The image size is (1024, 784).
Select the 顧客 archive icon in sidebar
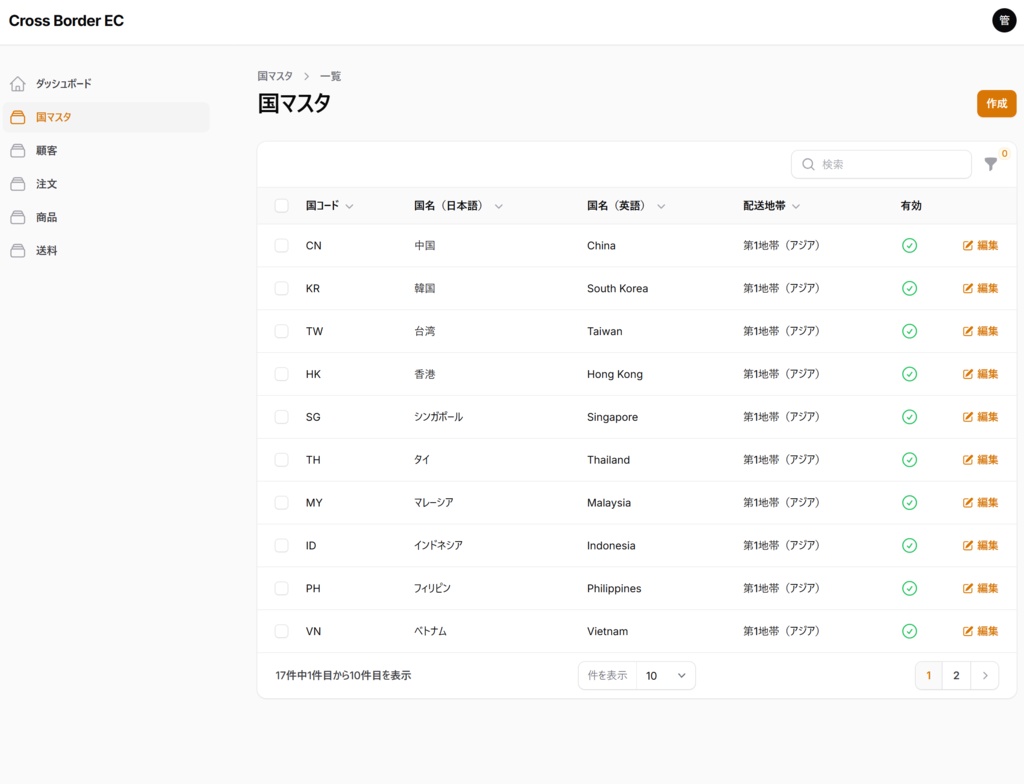click(17, 150)
